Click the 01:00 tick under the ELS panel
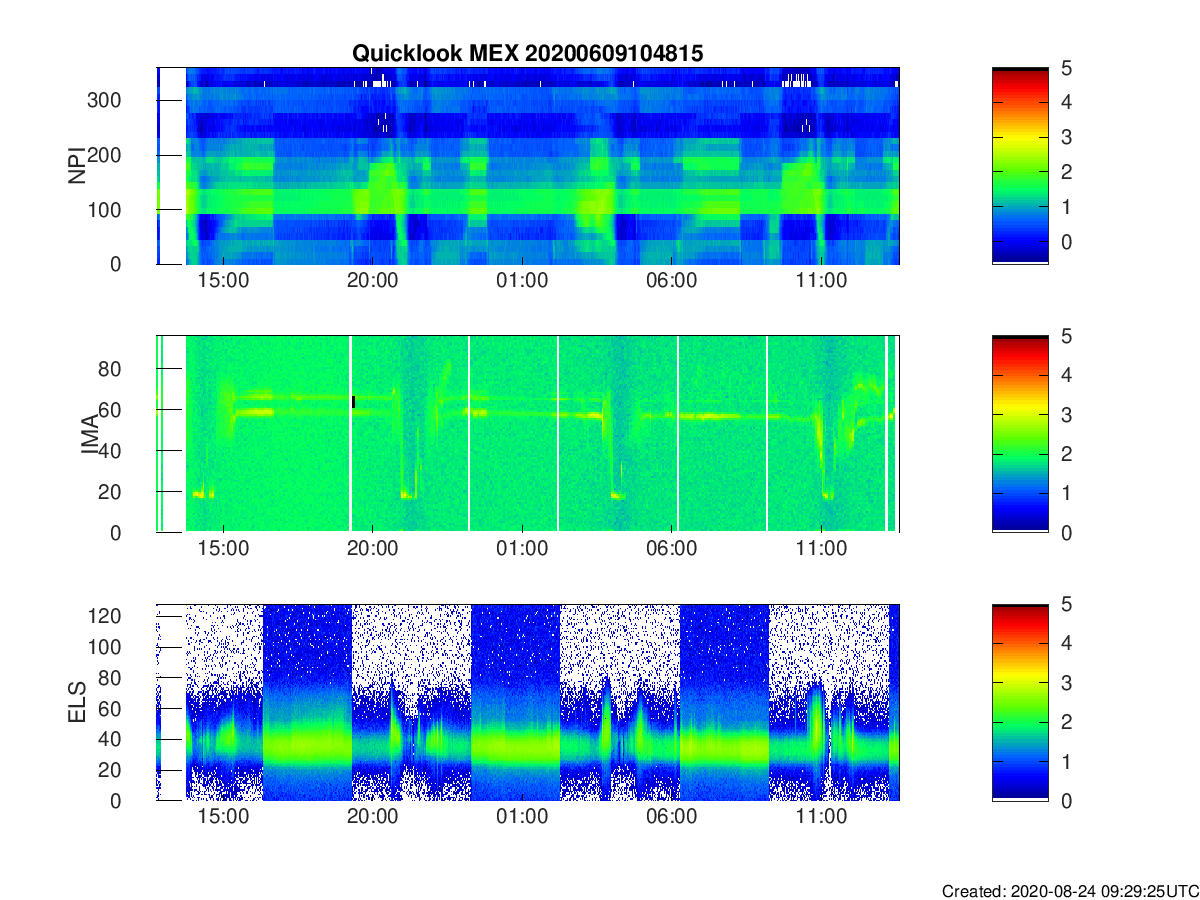The image size is (1200, 900). click(x=522, y=817)
